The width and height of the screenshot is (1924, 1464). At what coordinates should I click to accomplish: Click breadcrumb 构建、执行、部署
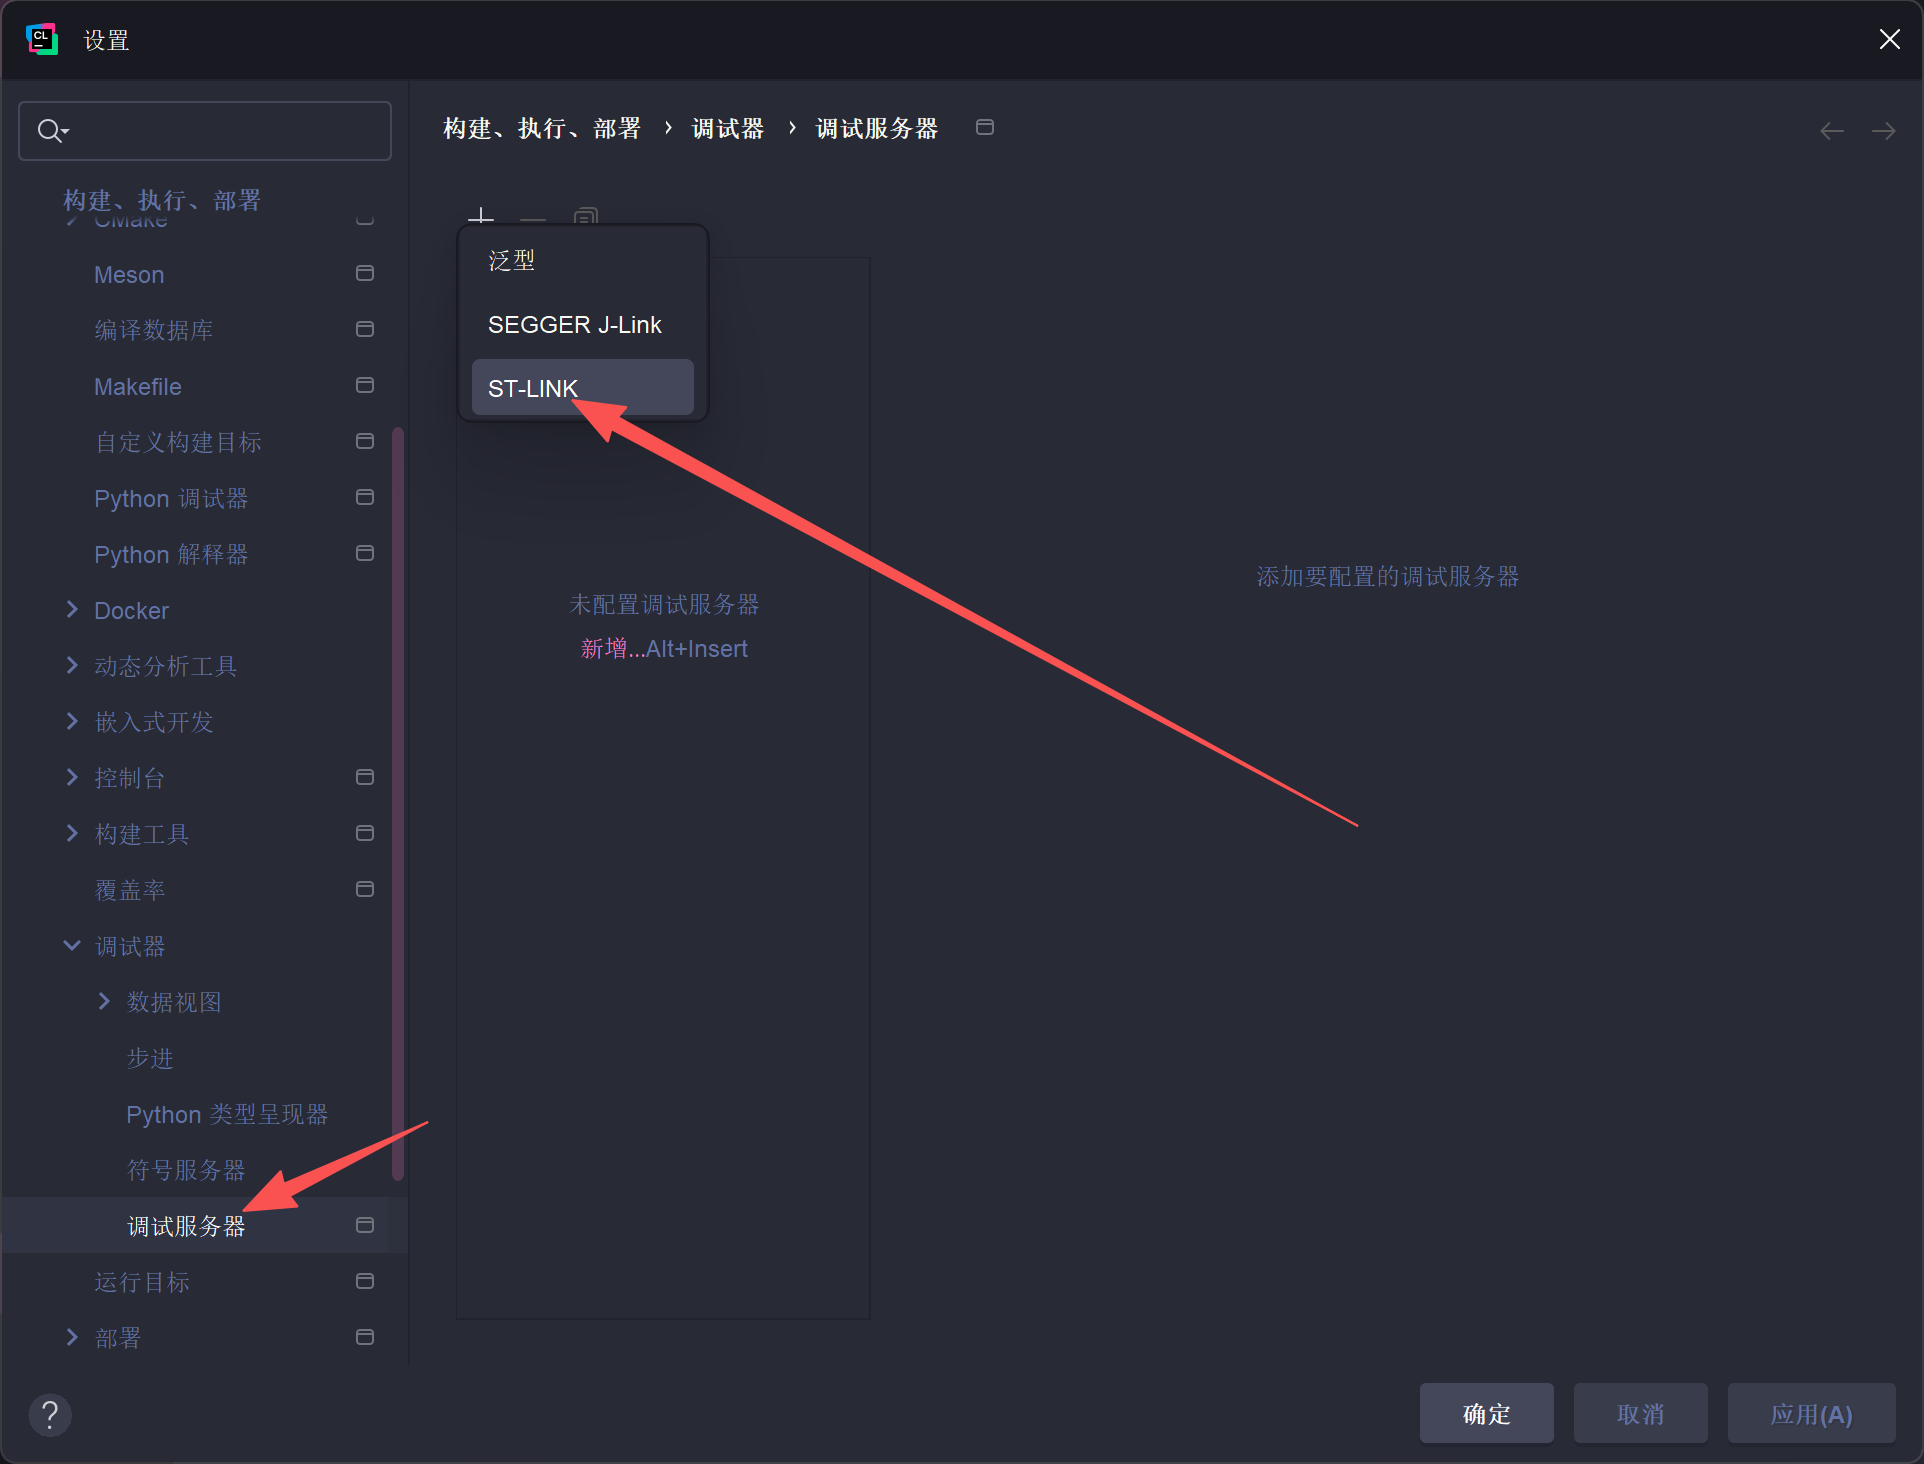[x=542, y=129]
